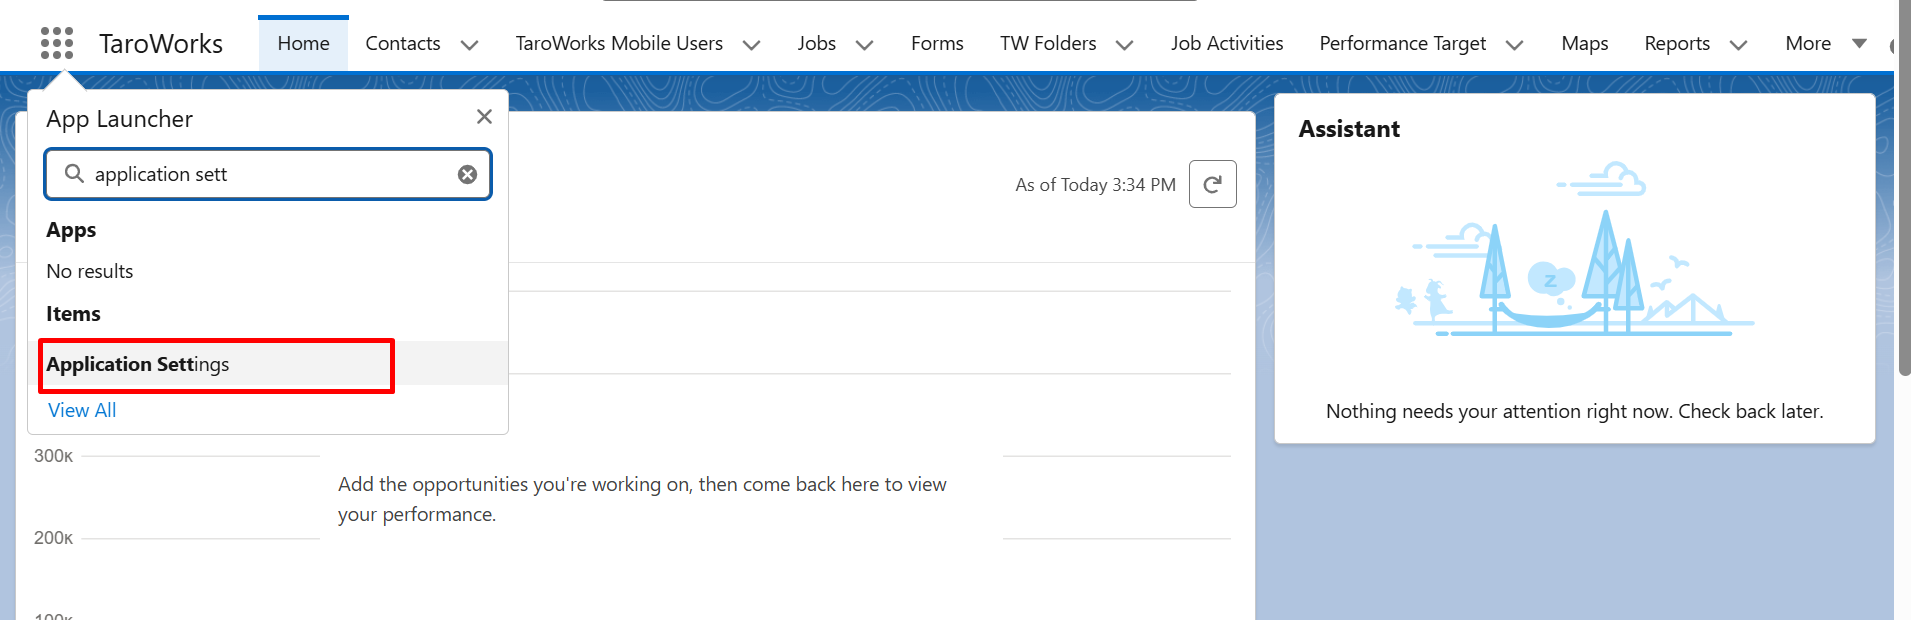Clear the App Launcher search text

pos(467,174)
